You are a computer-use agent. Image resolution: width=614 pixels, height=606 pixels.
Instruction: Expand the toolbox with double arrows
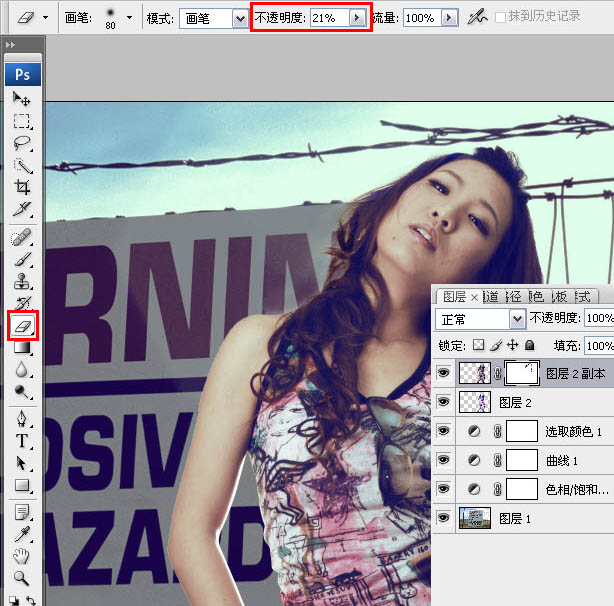coord(11,45)
